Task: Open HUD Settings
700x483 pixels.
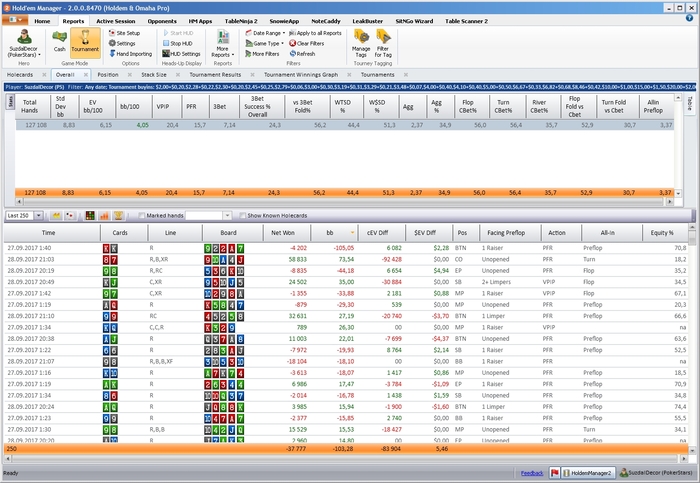Action: point(181,54)
